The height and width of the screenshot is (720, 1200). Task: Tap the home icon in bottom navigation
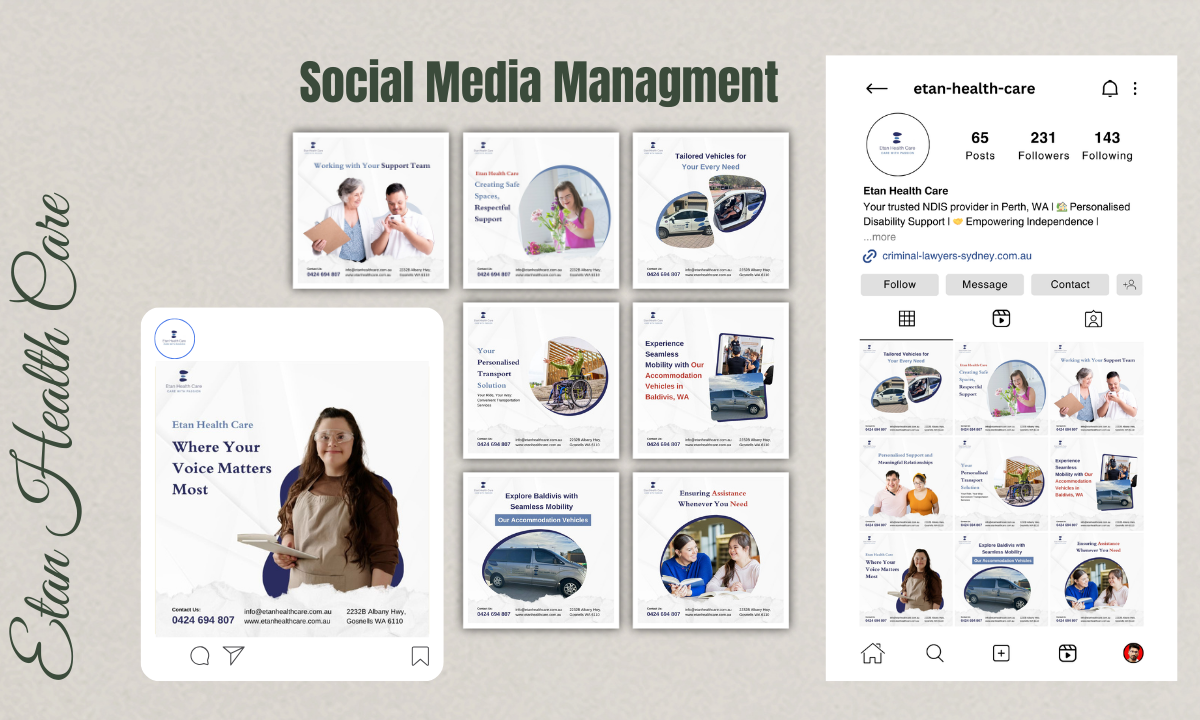pos(872,652)
